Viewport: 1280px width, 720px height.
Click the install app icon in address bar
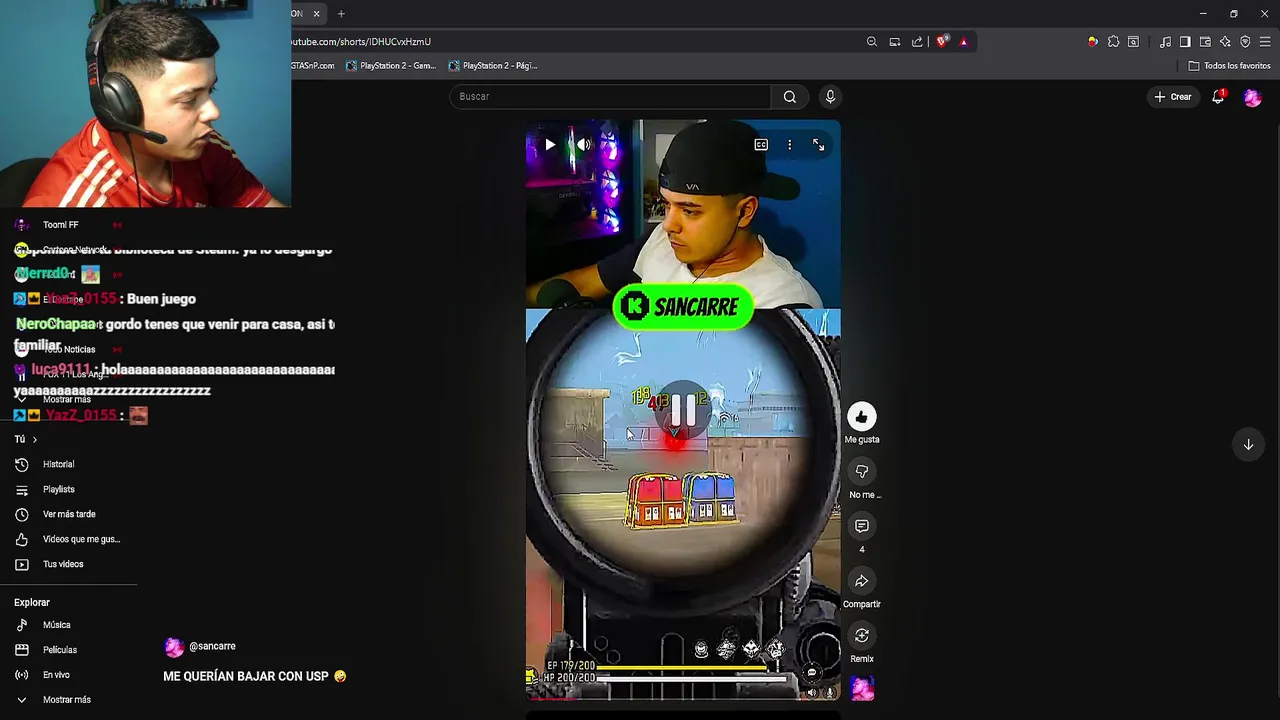(895, 42)
